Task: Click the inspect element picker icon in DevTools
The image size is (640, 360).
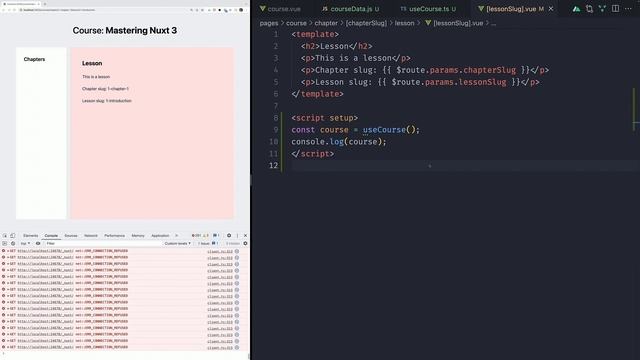Action: (x=5, y=236)
